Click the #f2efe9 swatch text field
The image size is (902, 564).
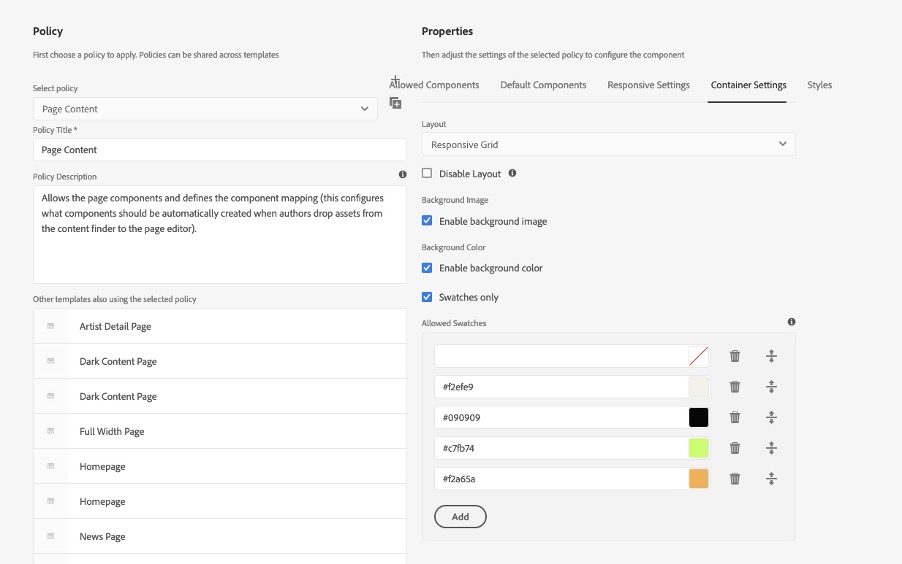click(561, 387)
